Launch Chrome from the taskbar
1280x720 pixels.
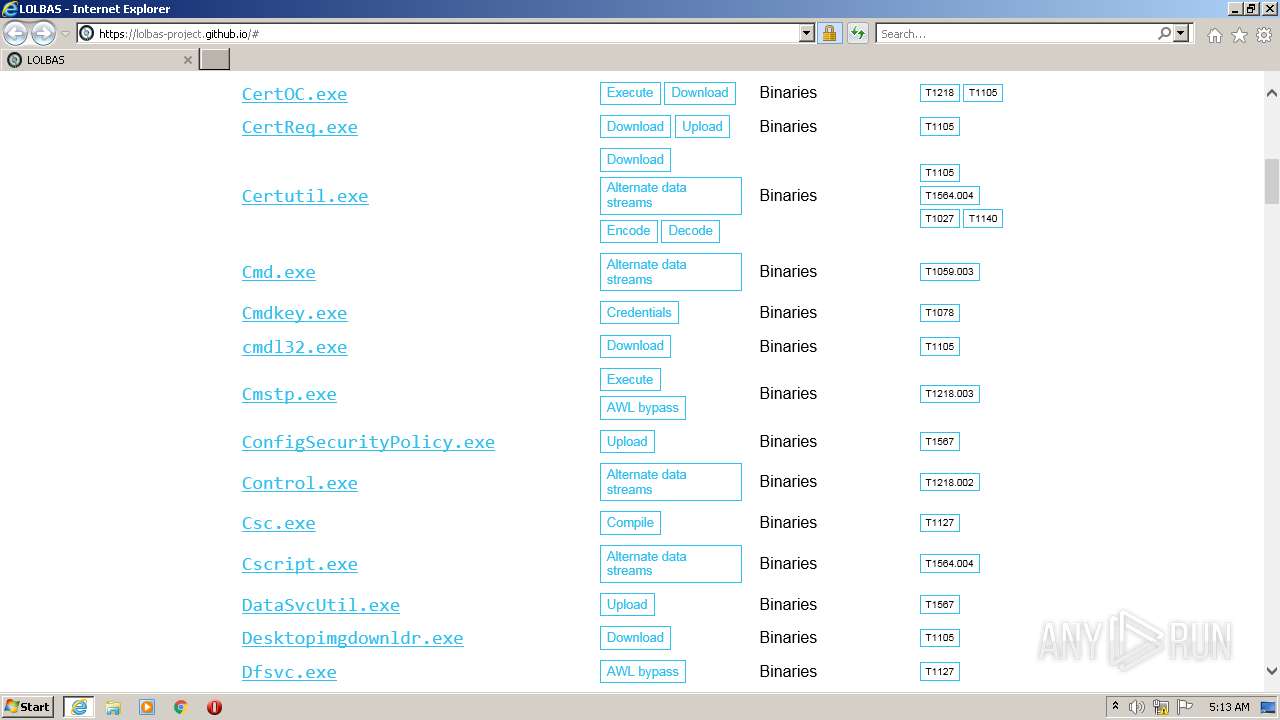[181, 707]
